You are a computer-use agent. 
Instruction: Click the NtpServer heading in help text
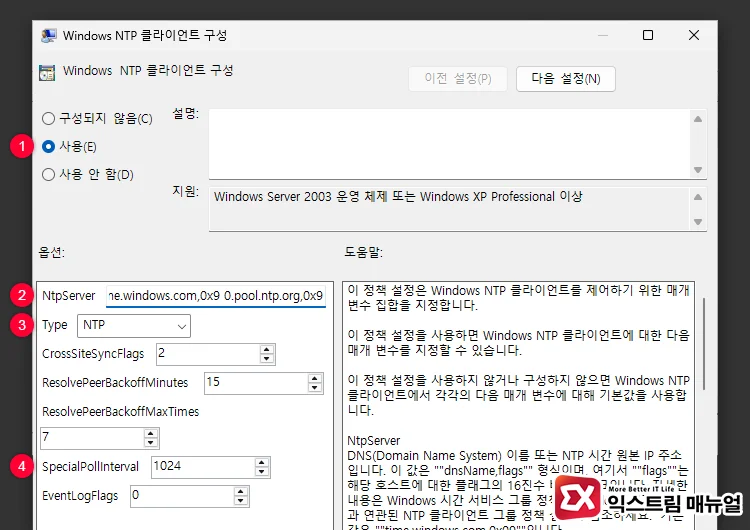374,441
